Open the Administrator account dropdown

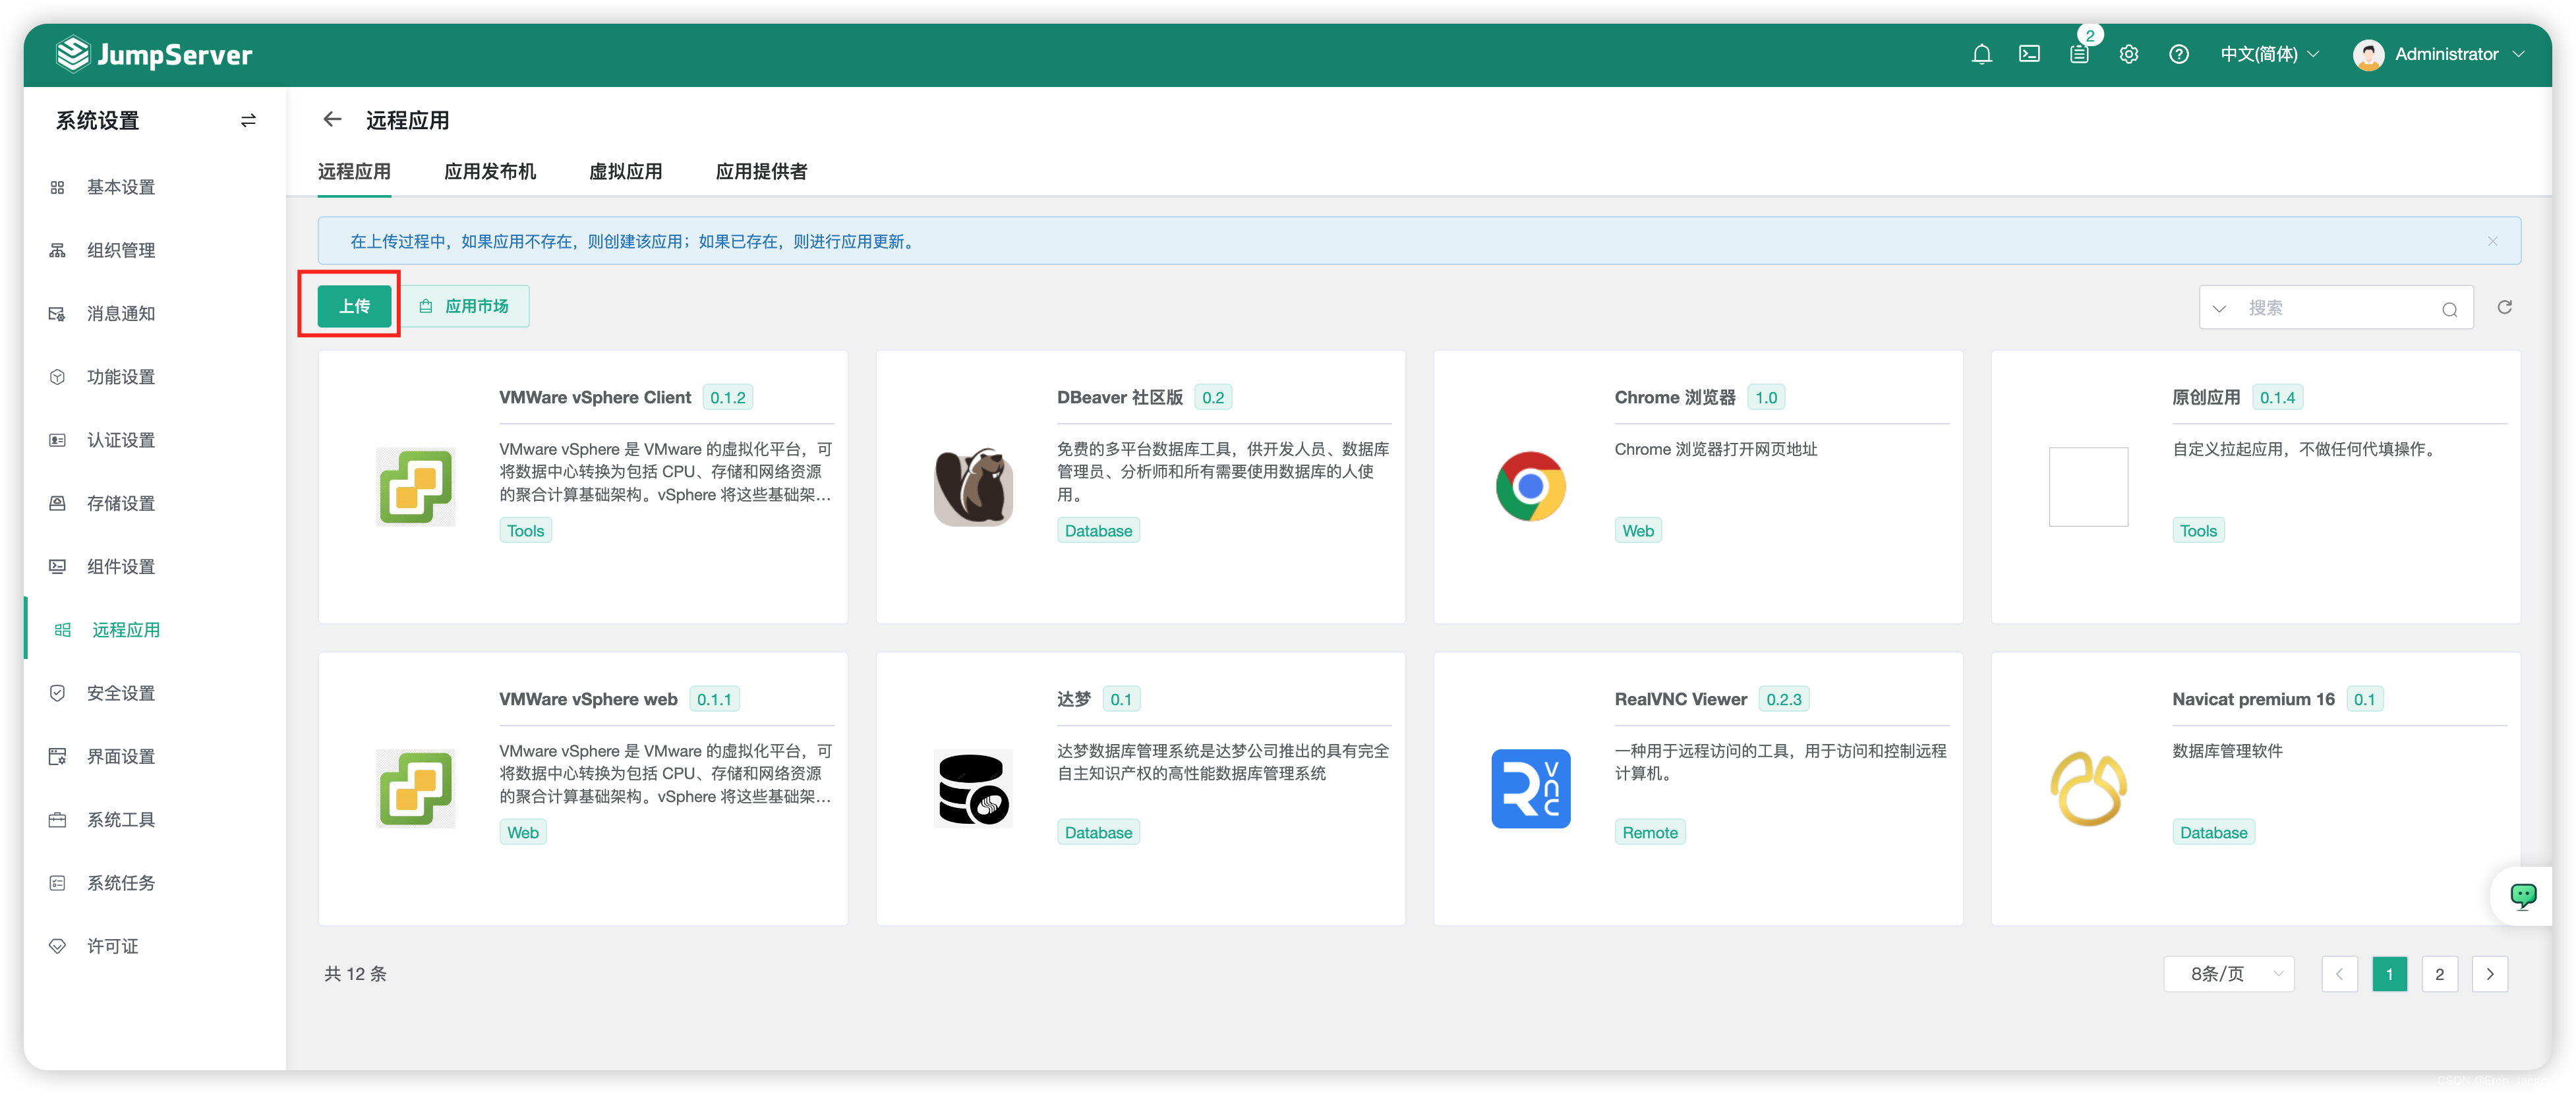(x=2441, y=54)
